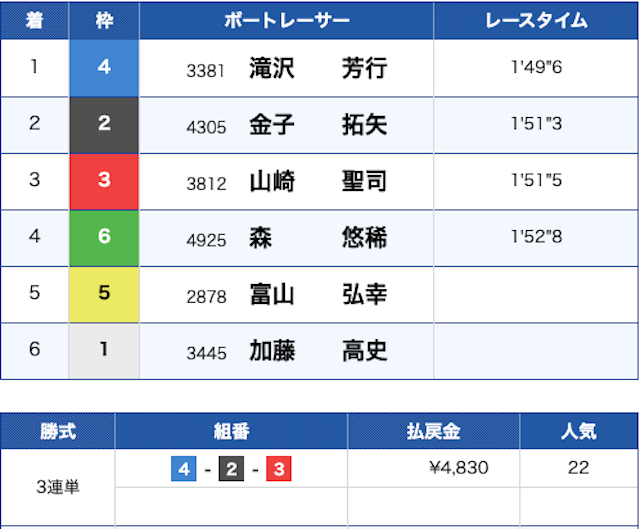Click the black lane 2 badge
The image size is (640, 529).
coord(104,125)
